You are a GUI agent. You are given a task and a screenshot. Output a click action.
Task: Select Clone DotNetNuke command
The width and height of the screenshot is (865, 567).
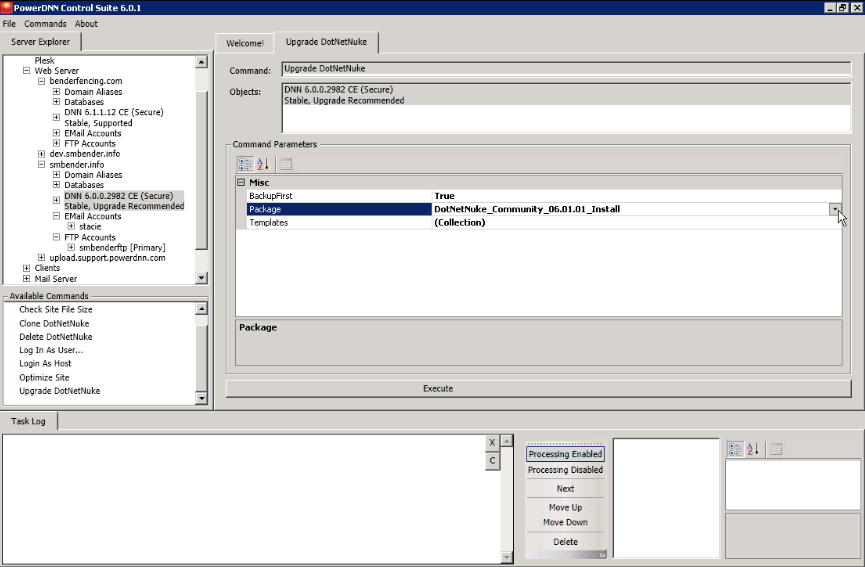pos(54,323)
